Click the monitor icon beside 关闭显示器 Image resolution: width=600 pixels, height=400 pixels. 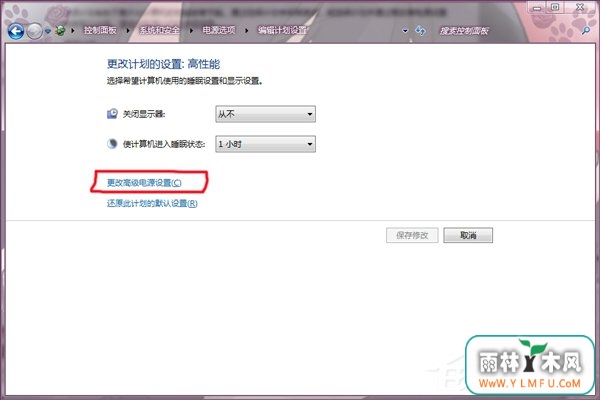point(112,114)
